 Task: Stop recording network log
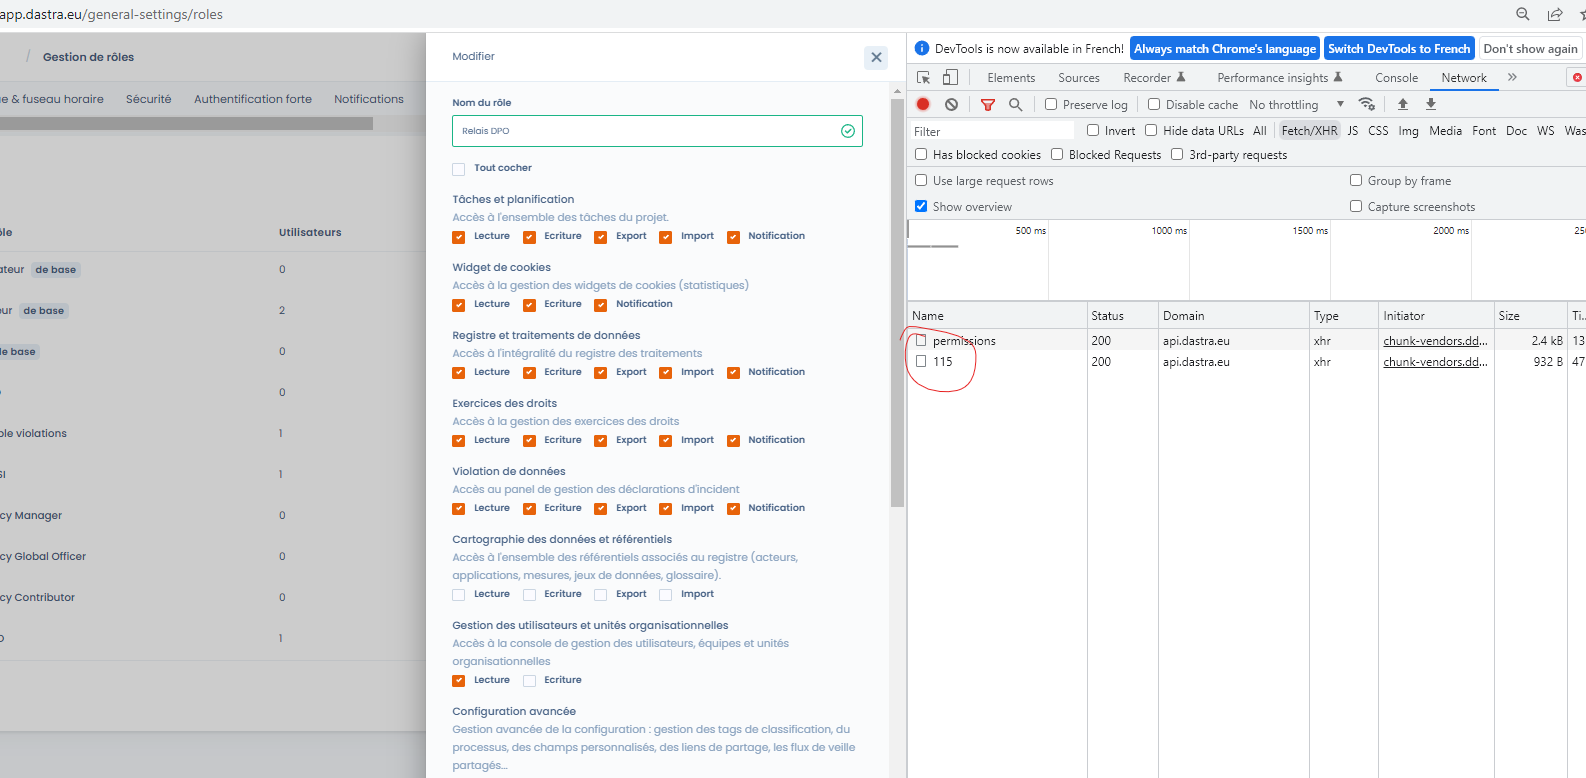pos(923,104)
